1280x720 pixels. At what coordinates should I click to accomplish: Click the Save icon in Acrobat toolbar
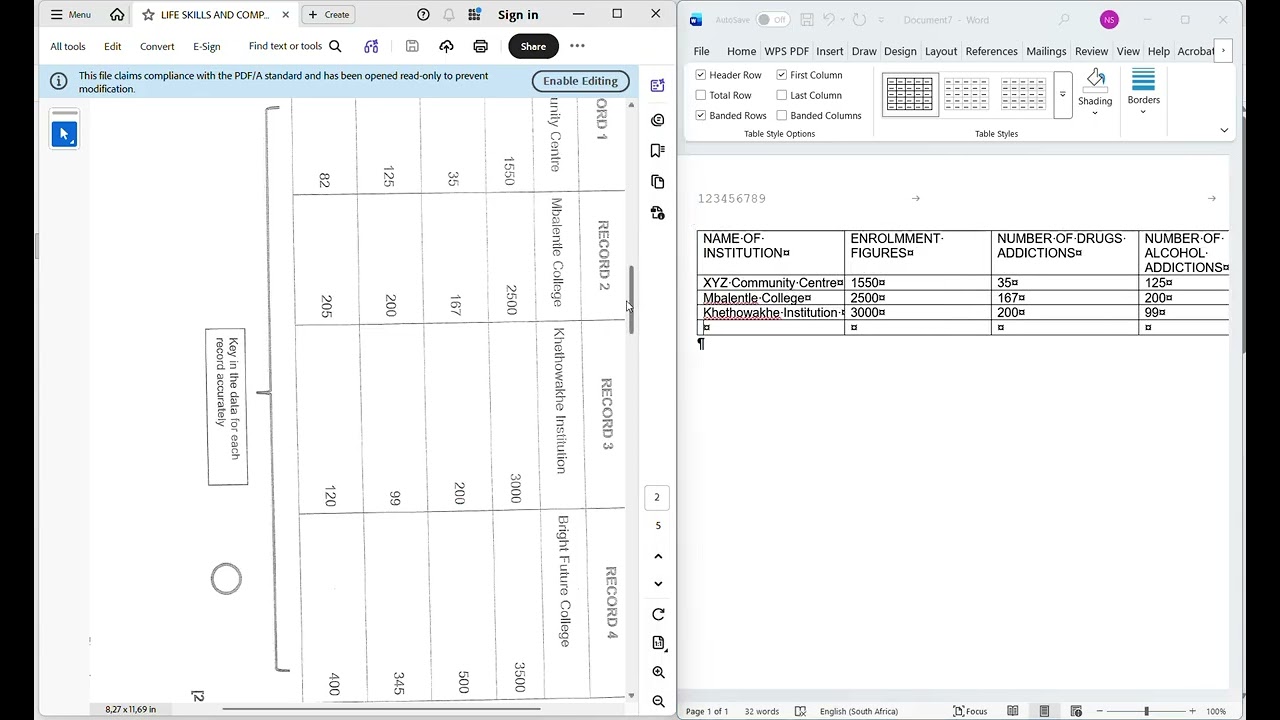[x=412, y=46]
